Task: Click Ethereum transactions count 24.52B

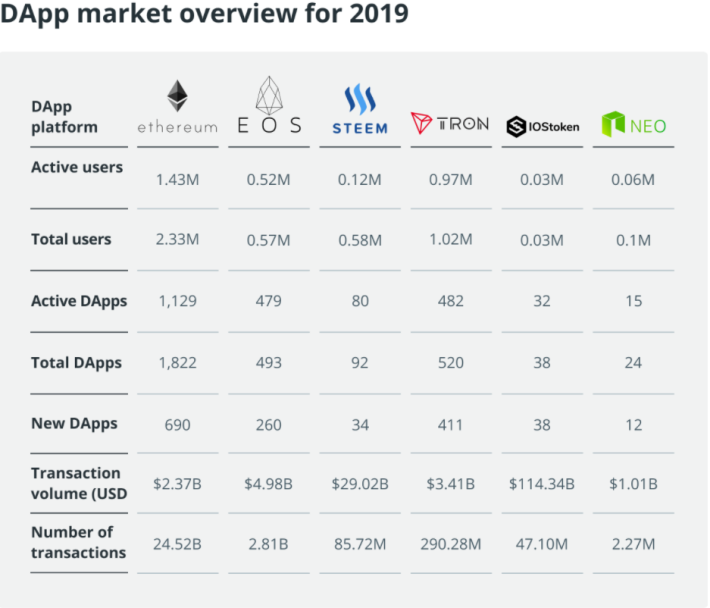Action: coord(178,544)
